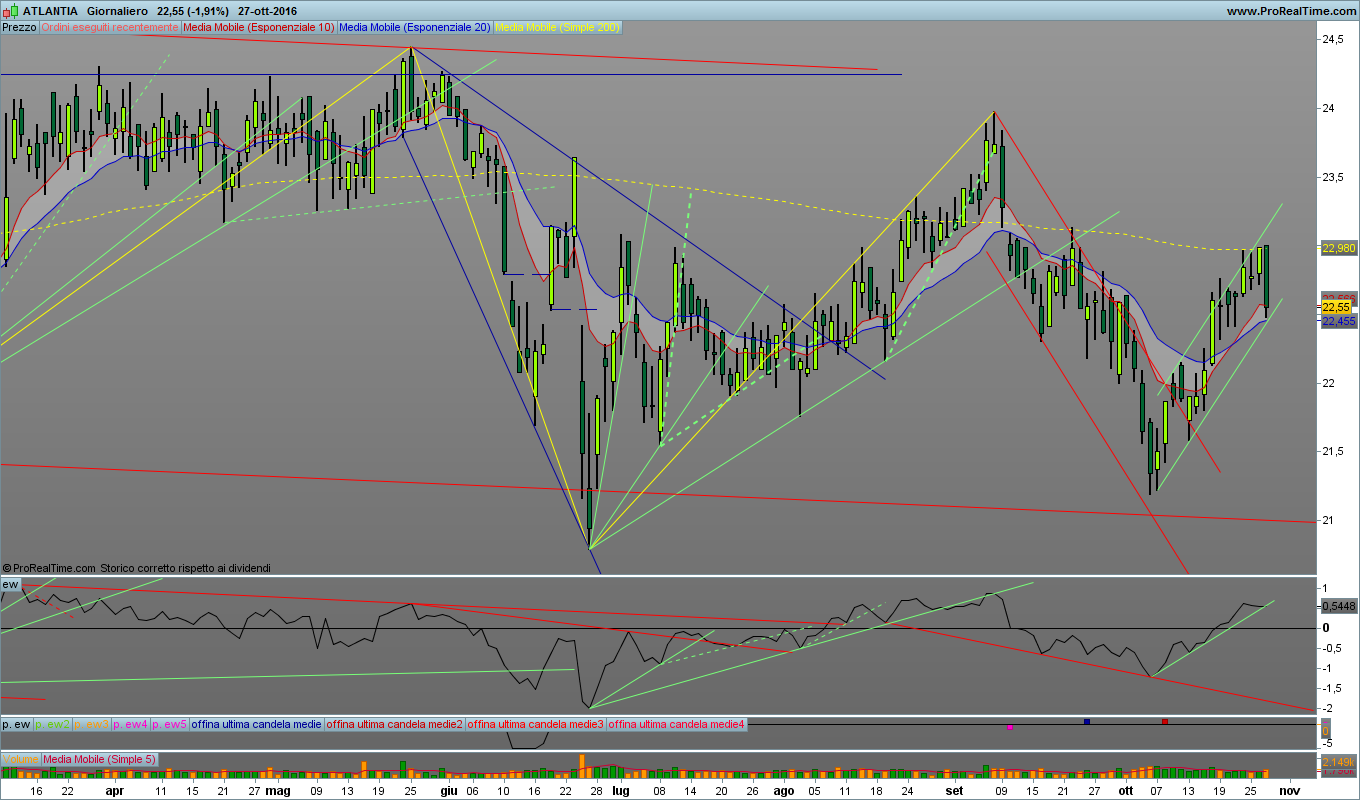The height and width of the screenshot is (800, 1360).
Task: Click the mag month label on time axis
Action: pos(279,790)
